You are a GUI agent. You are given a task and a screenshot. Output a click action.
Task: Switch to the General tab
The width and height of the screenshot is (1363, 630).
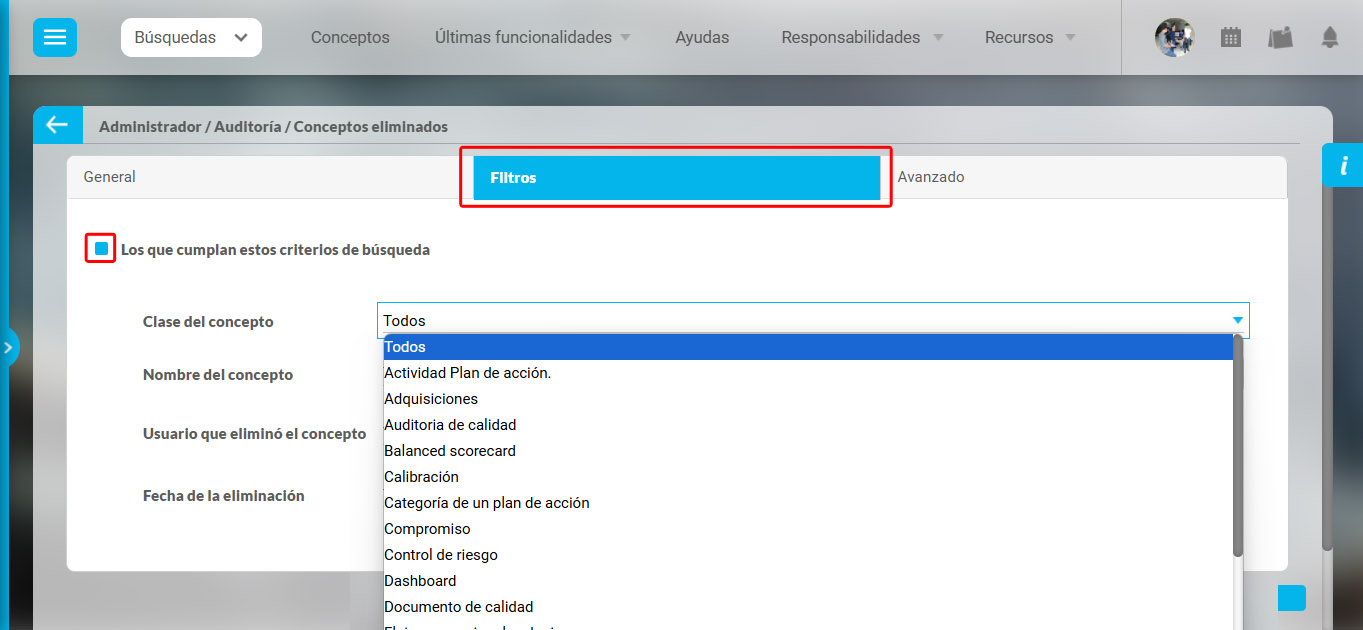(109, 176)
